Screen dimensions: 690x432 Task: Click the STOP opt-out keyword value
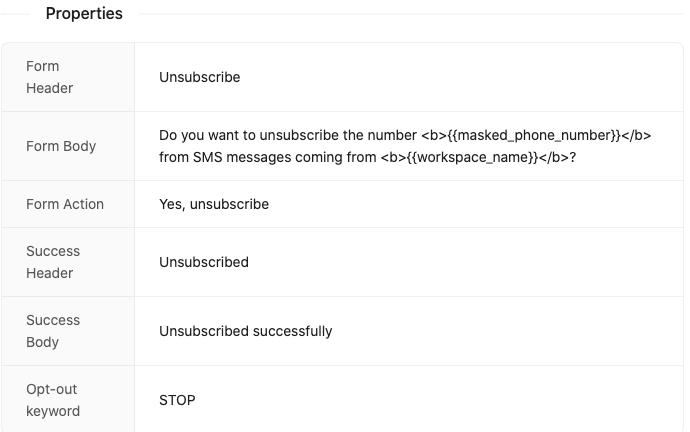pos(177,400)
